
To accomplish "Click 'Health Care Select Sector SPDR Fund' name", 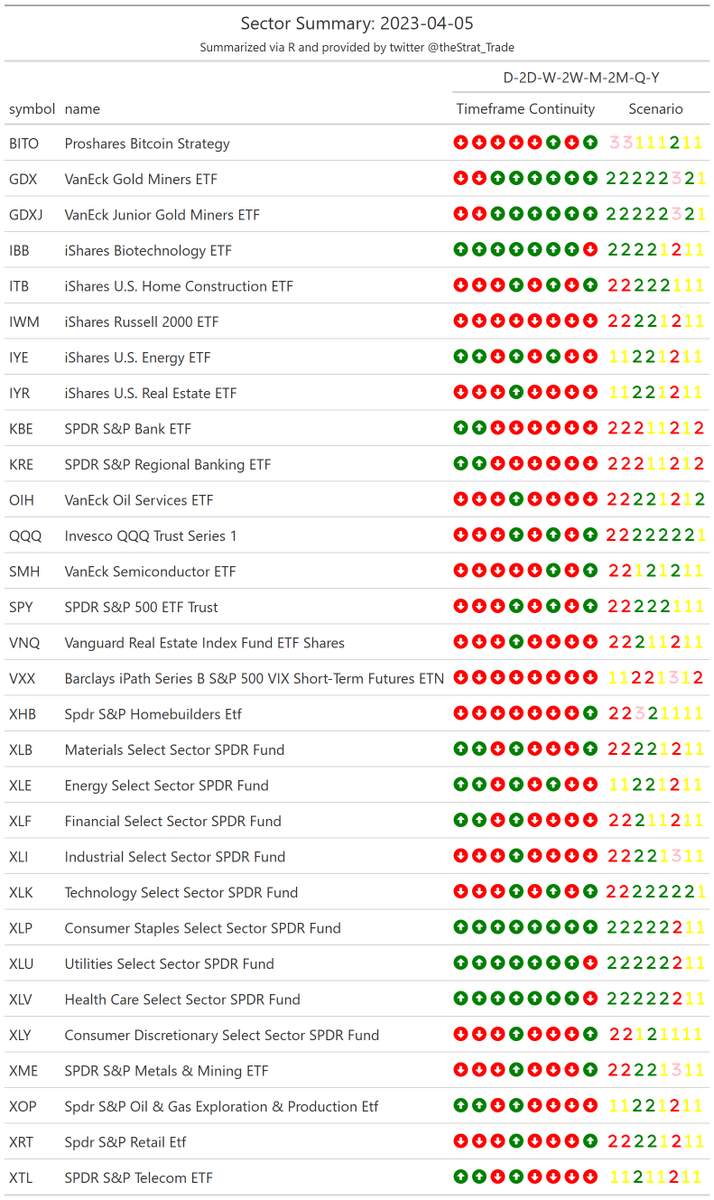I will tap(182, 999).
